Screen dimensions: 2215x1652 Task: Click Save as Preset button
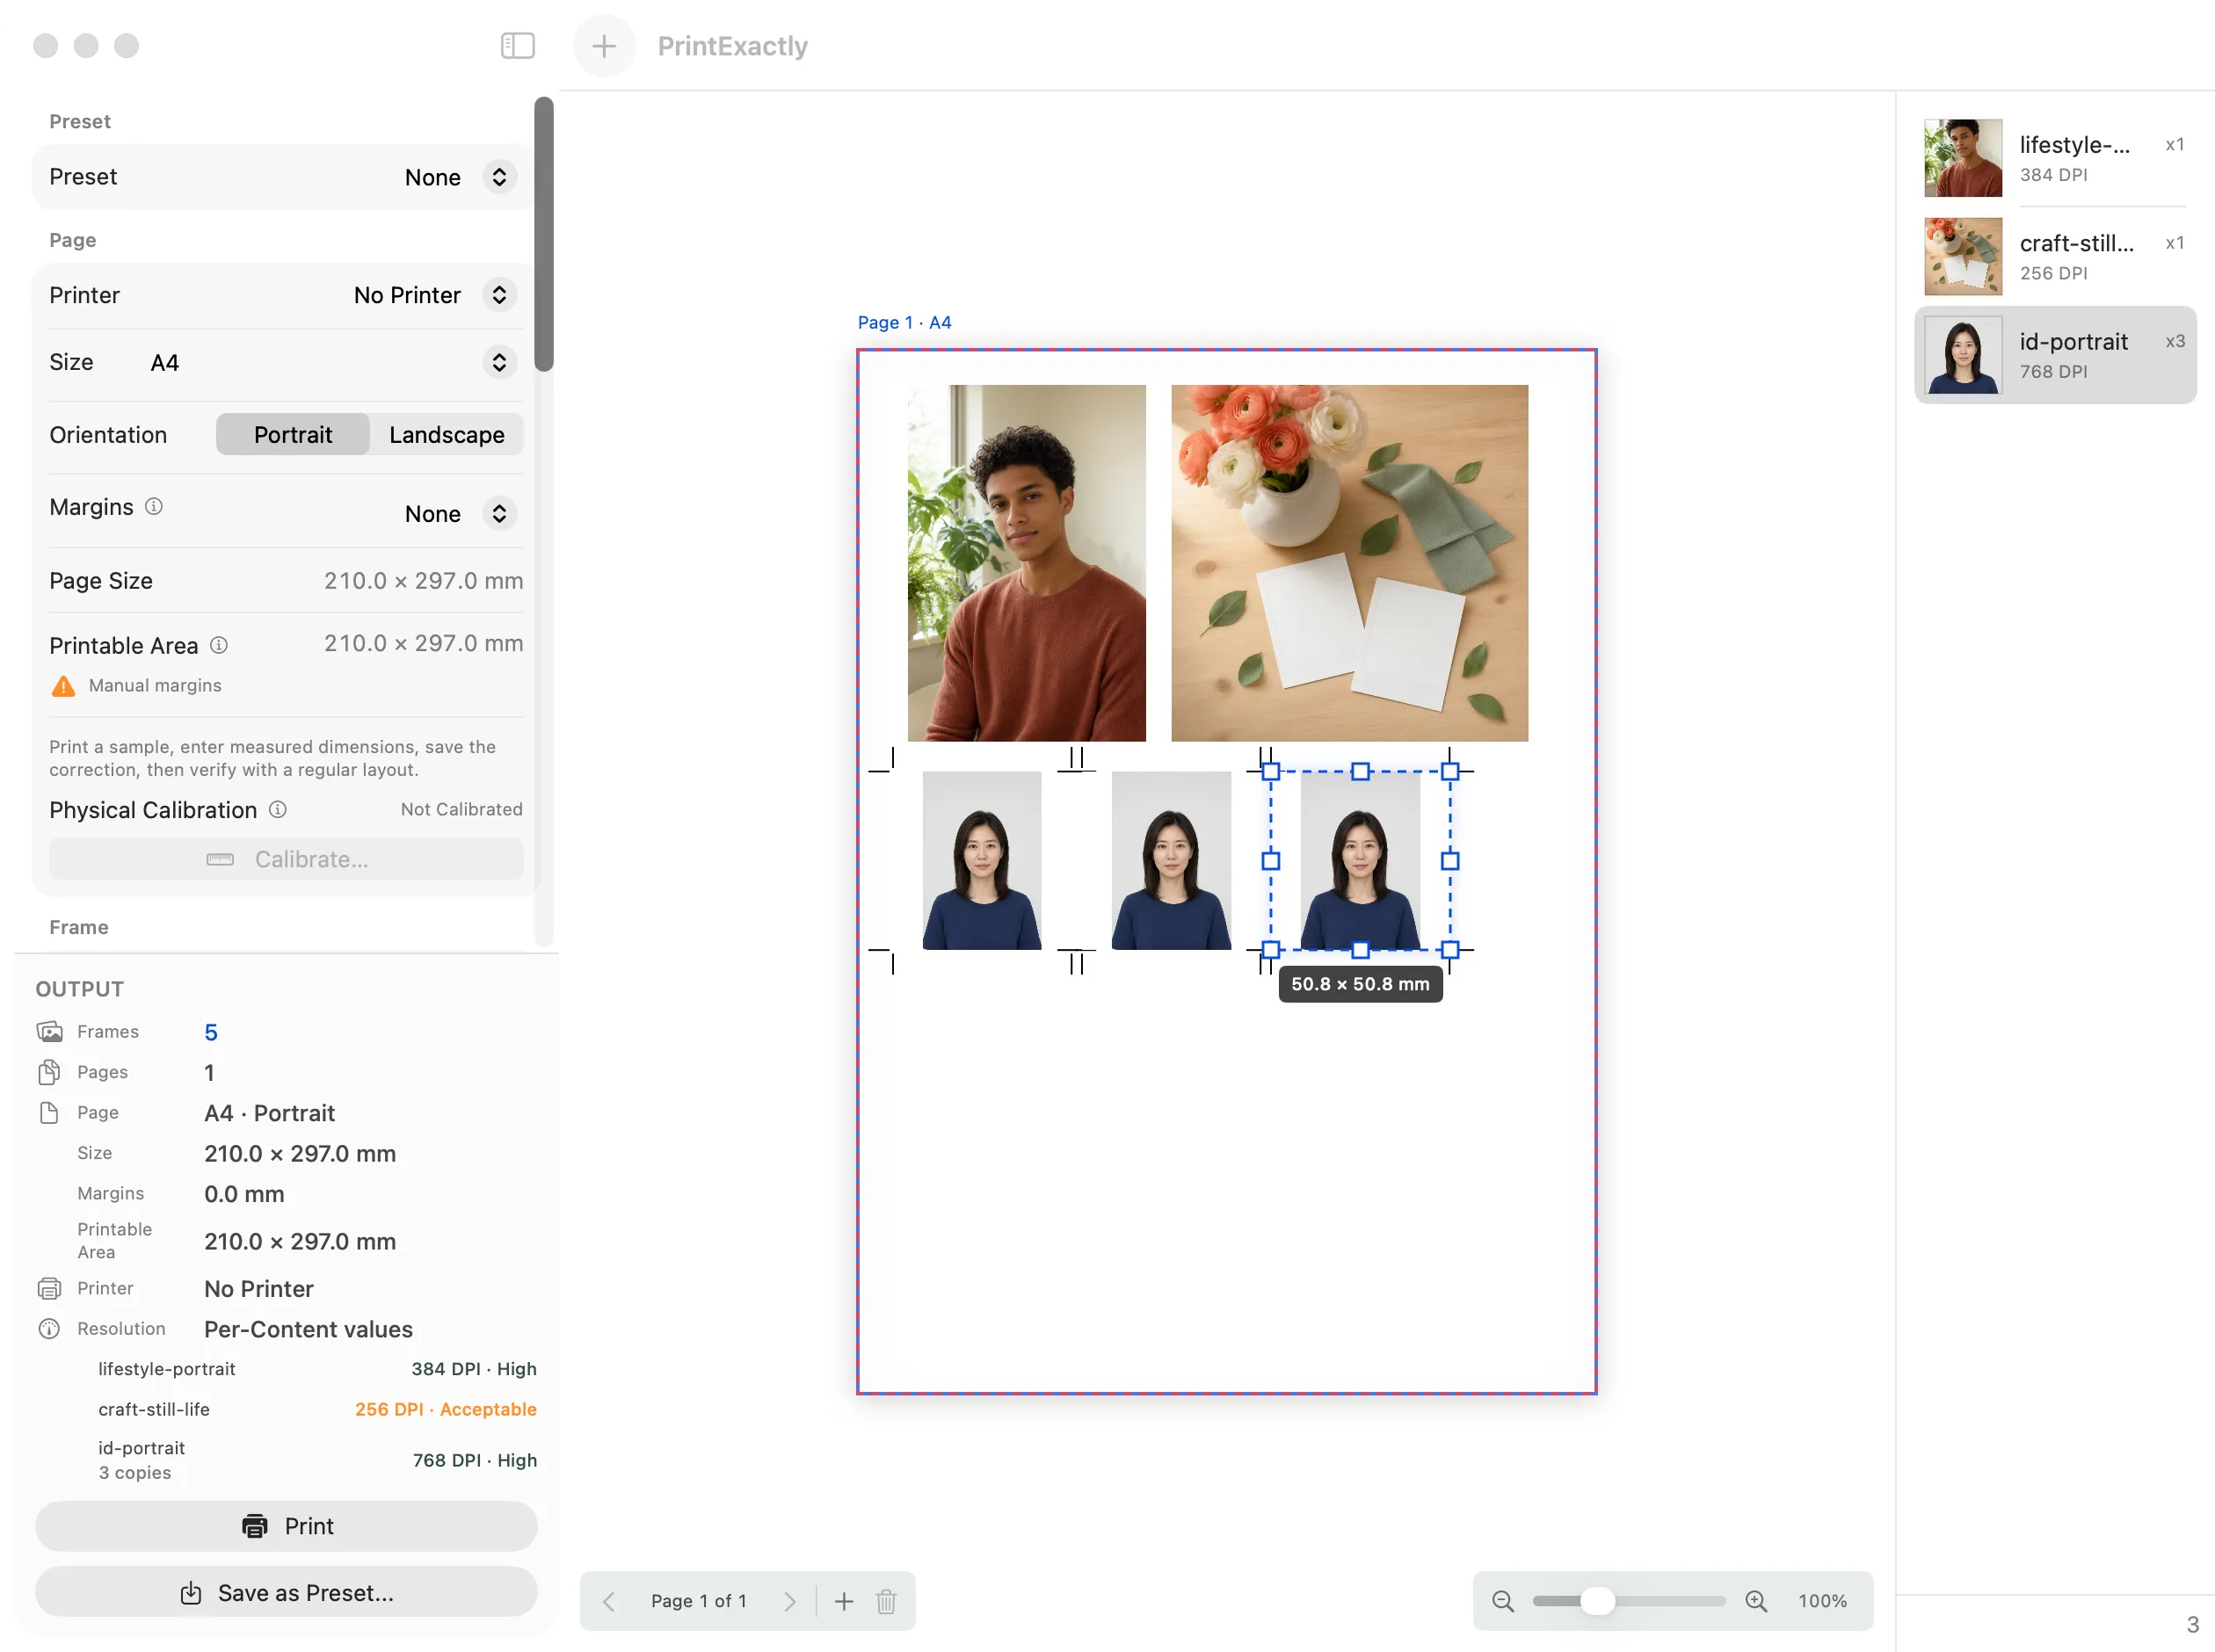click(x=286, y=1592)
